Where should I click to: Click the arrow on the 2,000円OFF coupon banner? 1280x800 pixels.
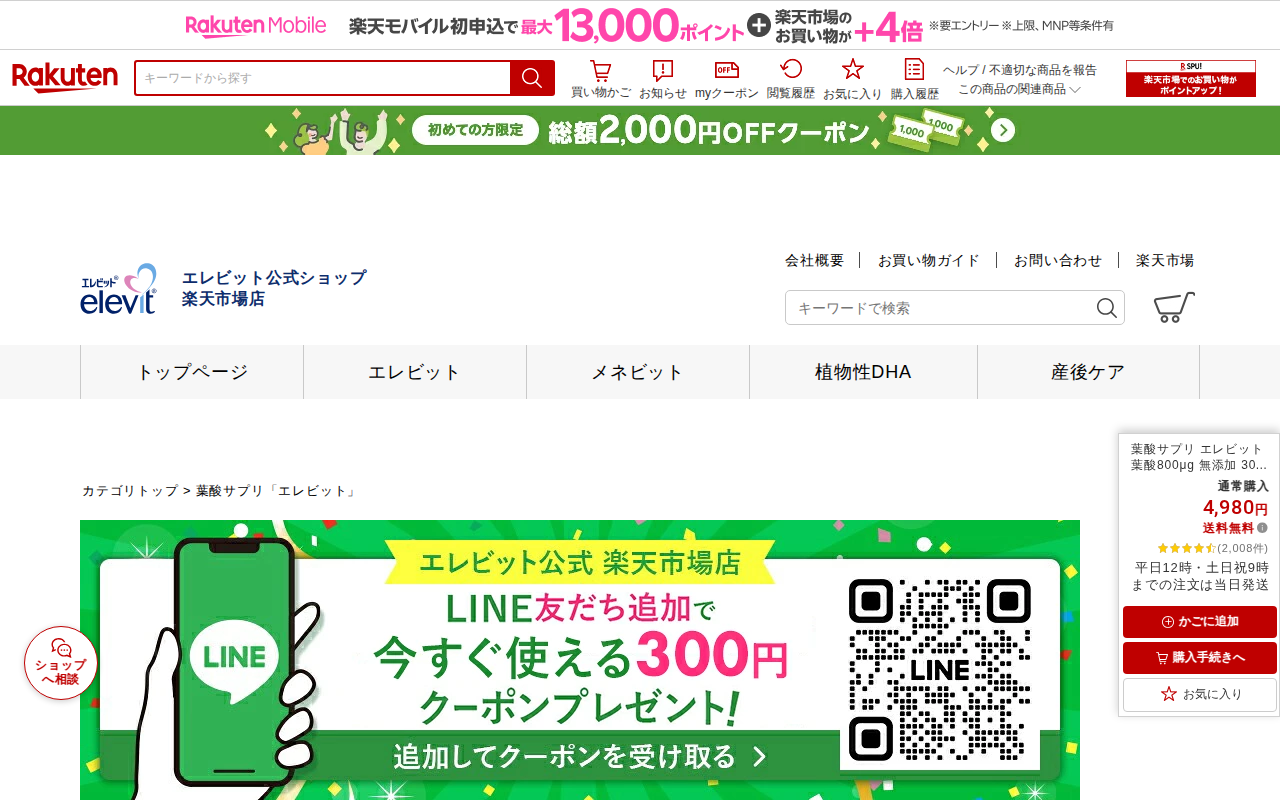1003,131
